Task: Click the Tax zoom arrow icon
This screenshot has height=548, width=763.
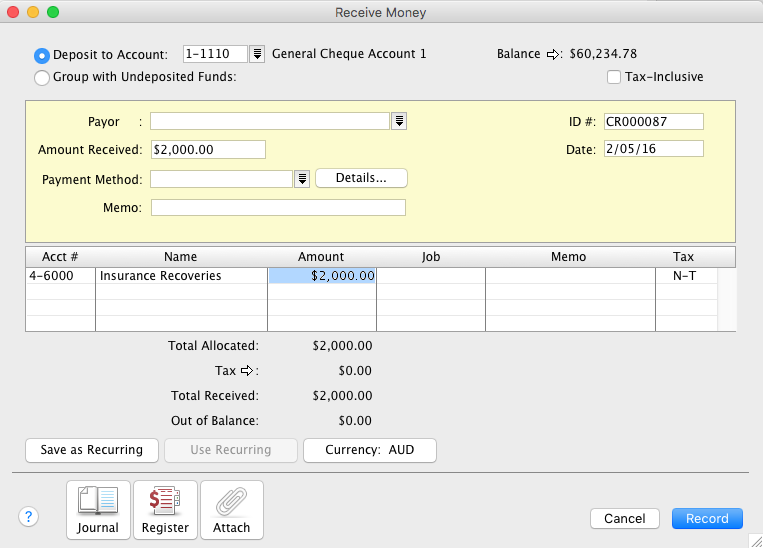Action: coord(250,371)
